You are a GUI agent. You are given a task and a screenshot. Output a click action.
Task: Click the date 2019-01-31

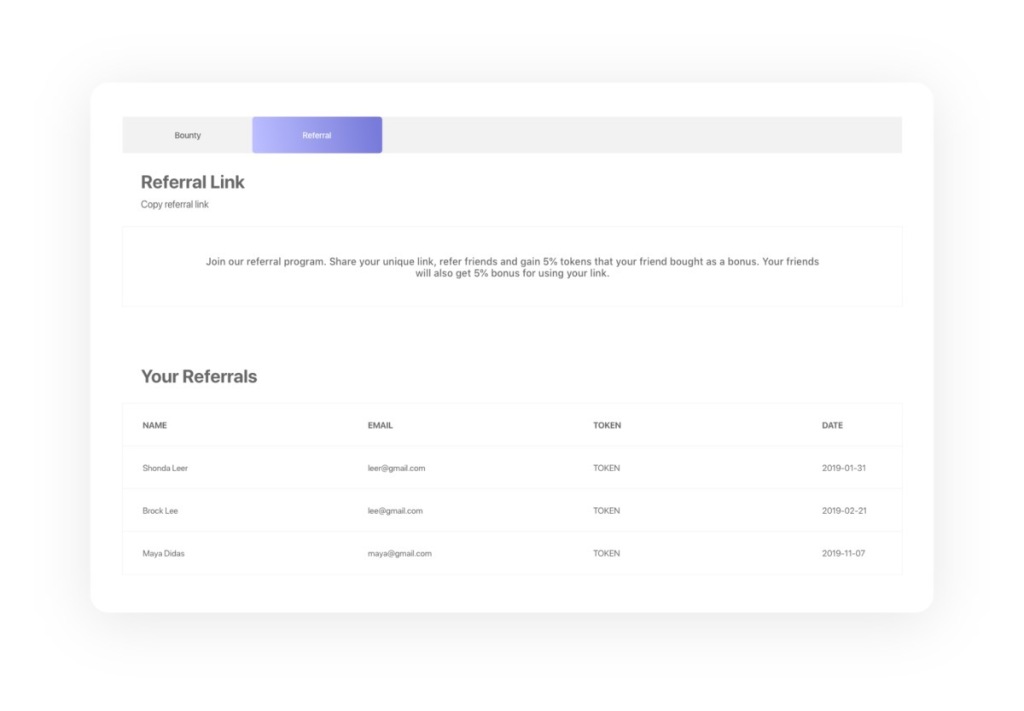(844, 468)
